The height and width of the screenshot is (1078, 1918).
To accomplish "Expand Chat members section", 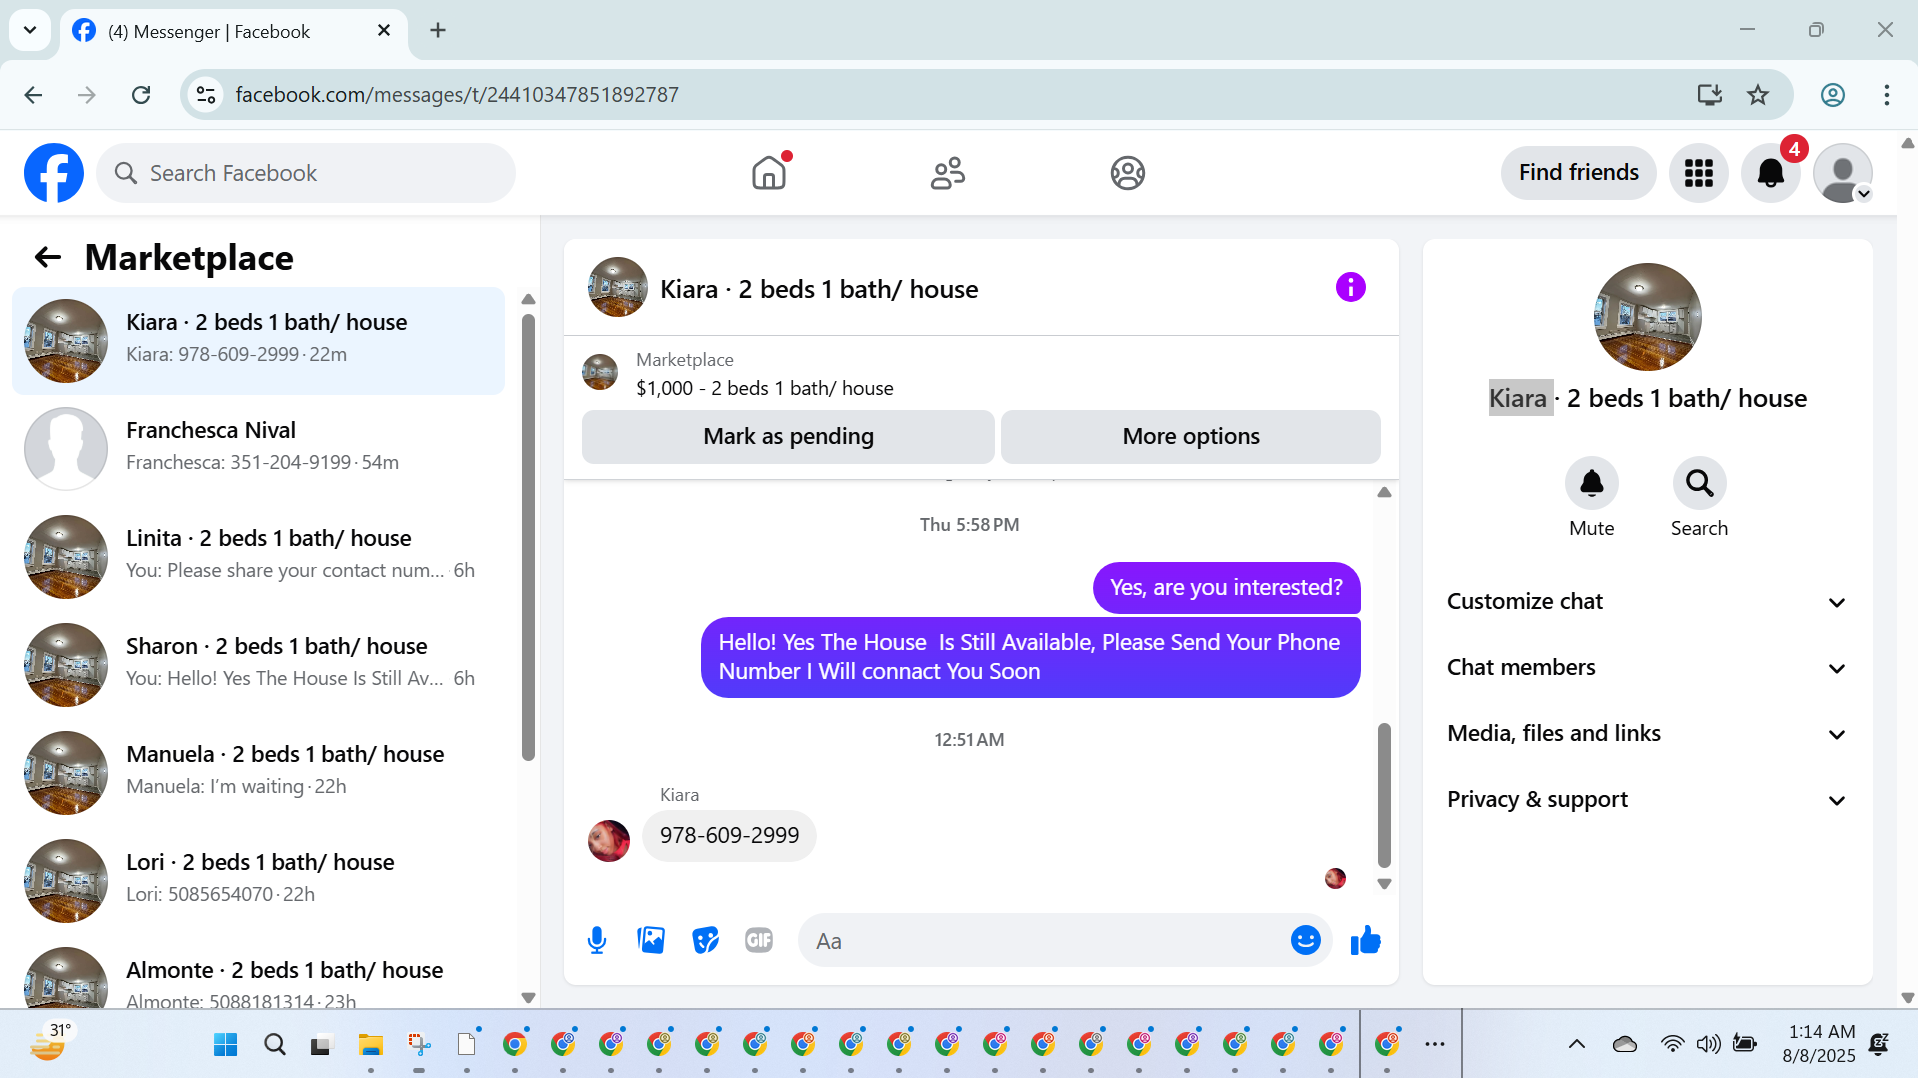I will [x=1647, y=668].
